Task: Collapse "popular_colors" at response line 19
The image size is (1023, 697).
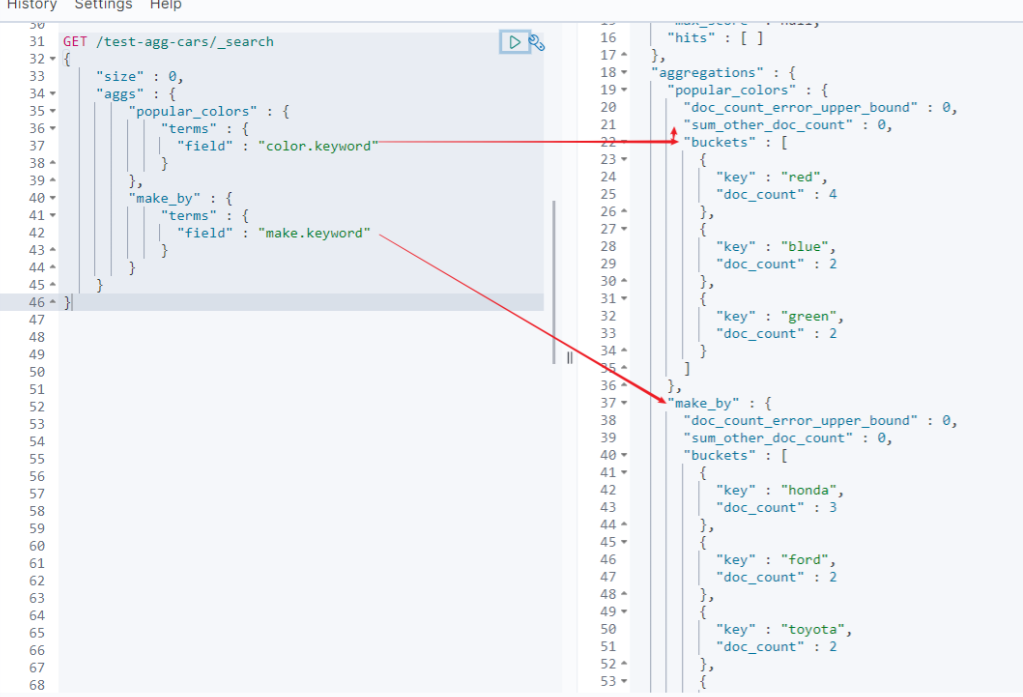Action: tap(624, 90)
